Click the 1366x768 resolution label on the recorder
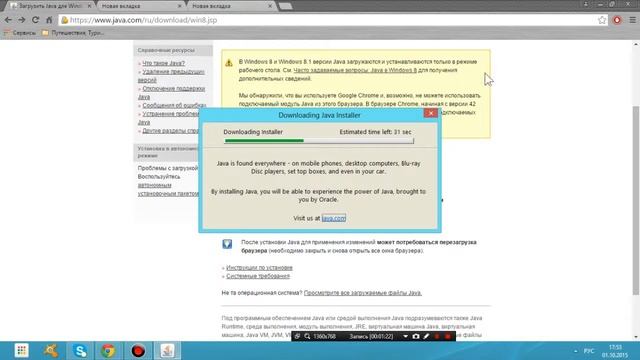Viewport: 640px width, 360px height. pos(324,336)
